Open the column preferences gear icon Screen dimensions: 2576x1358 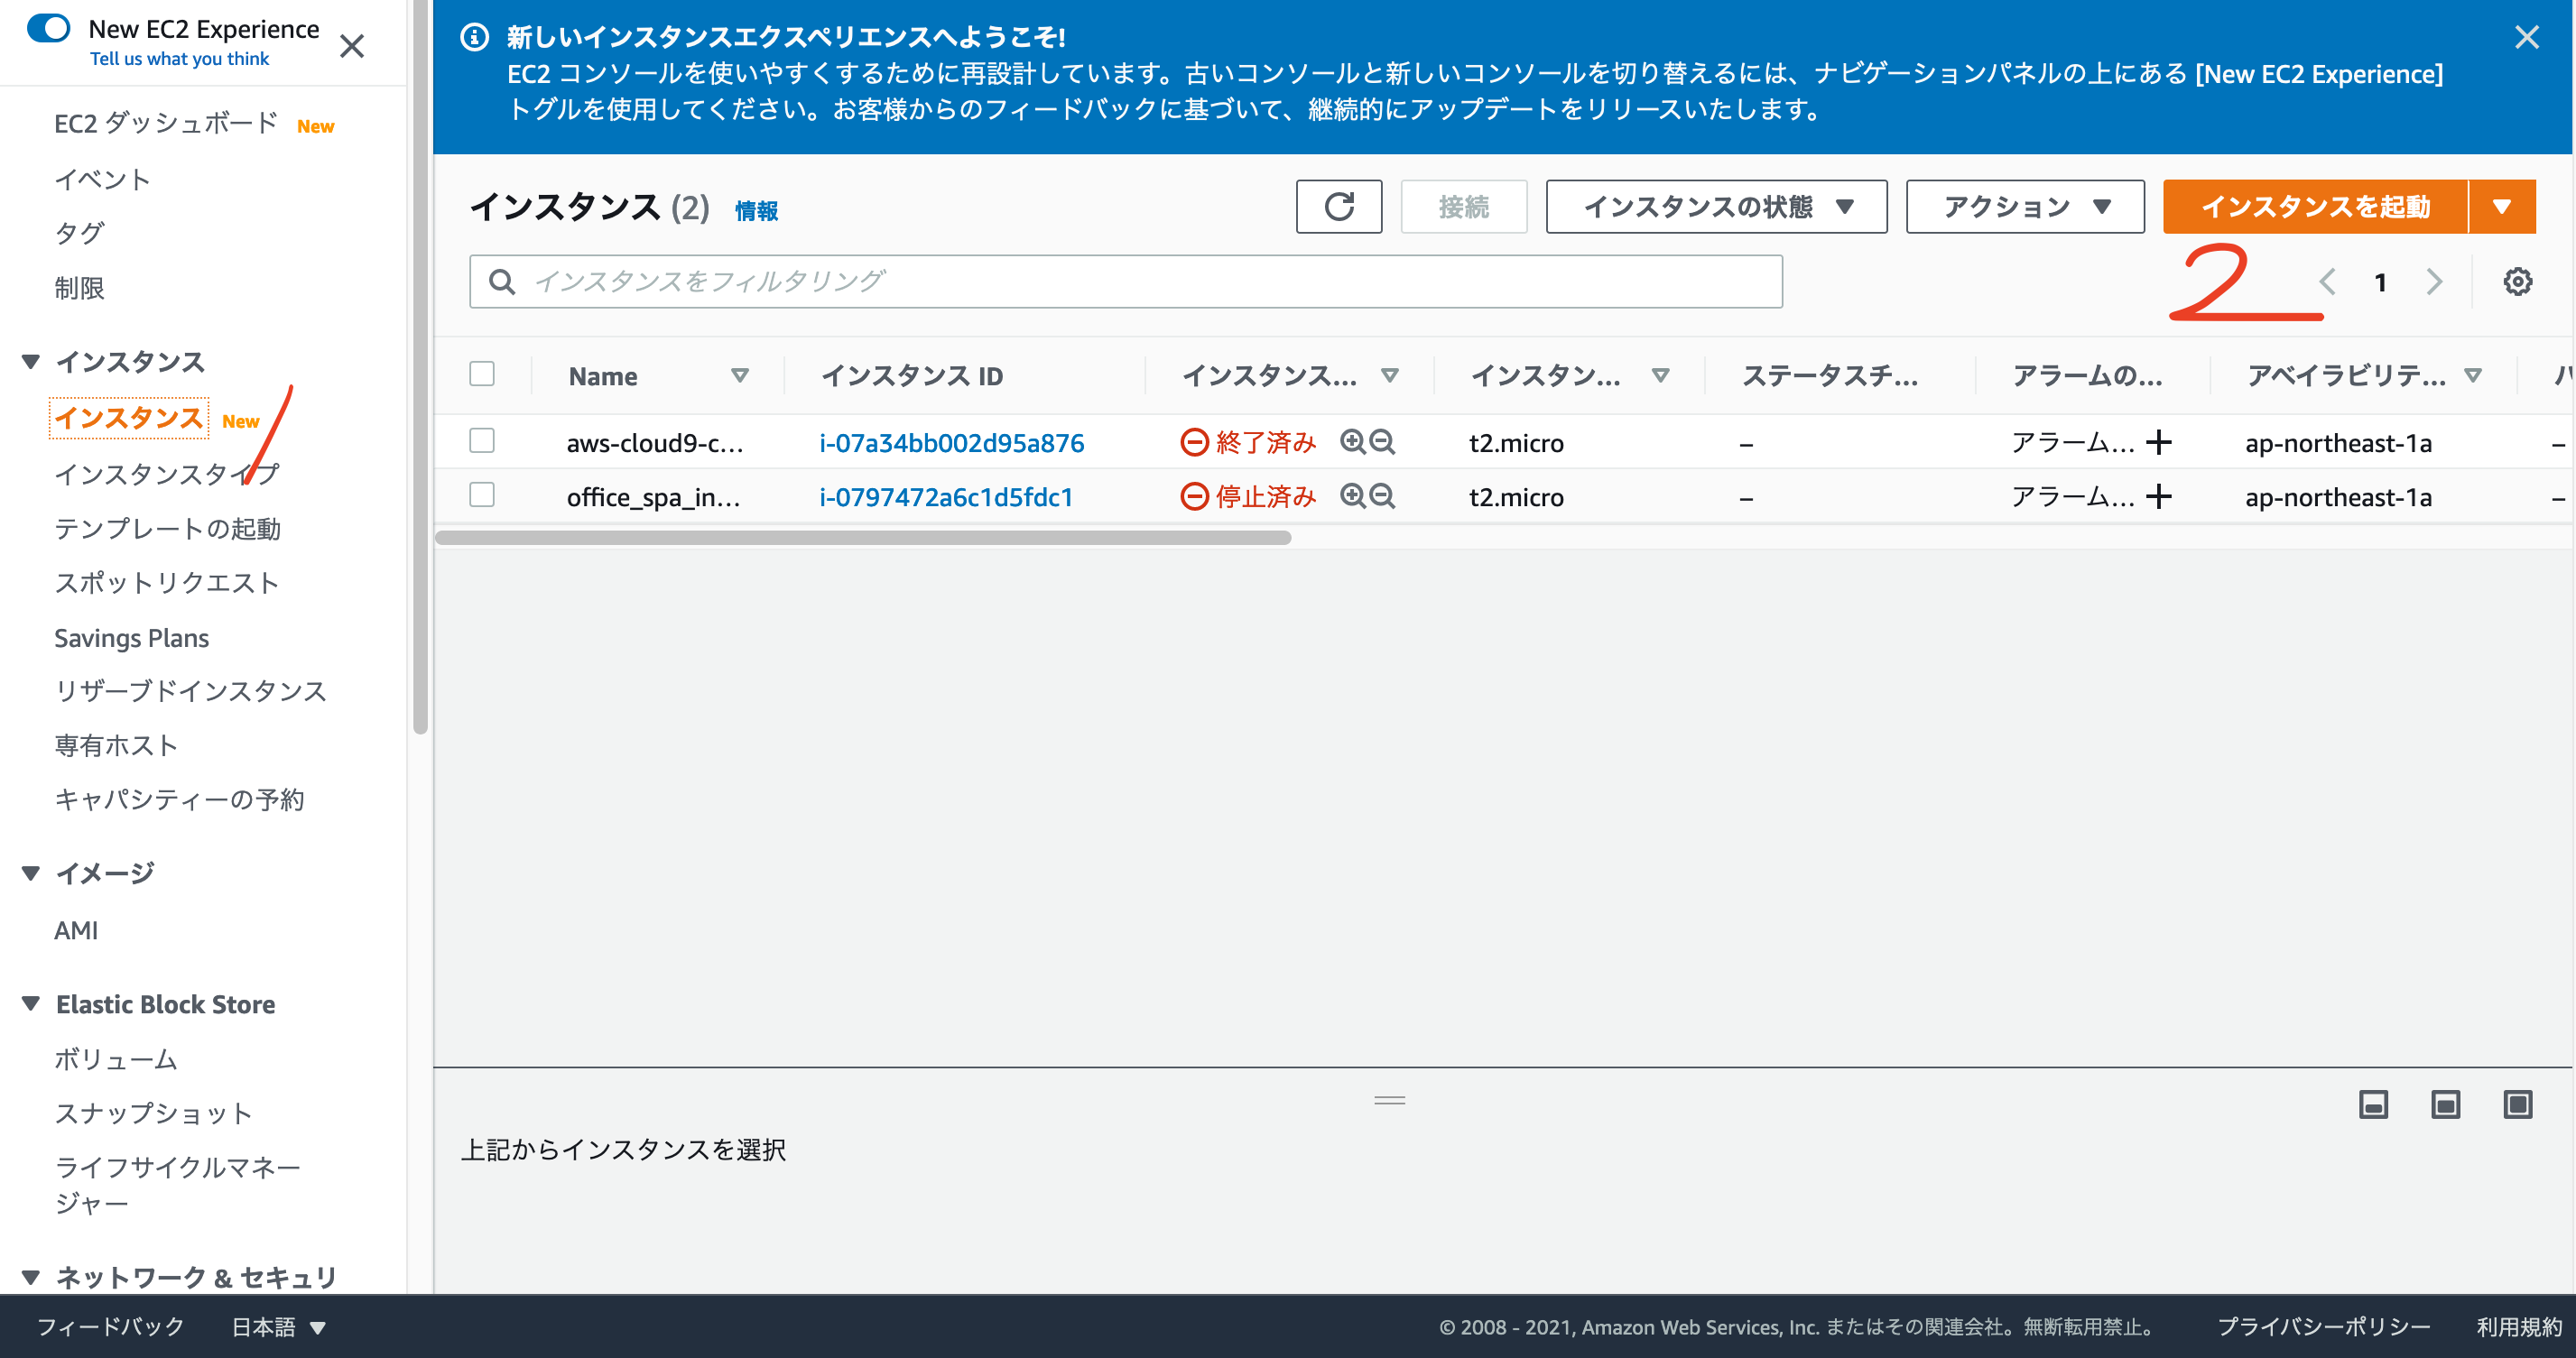pos(2519,281)
